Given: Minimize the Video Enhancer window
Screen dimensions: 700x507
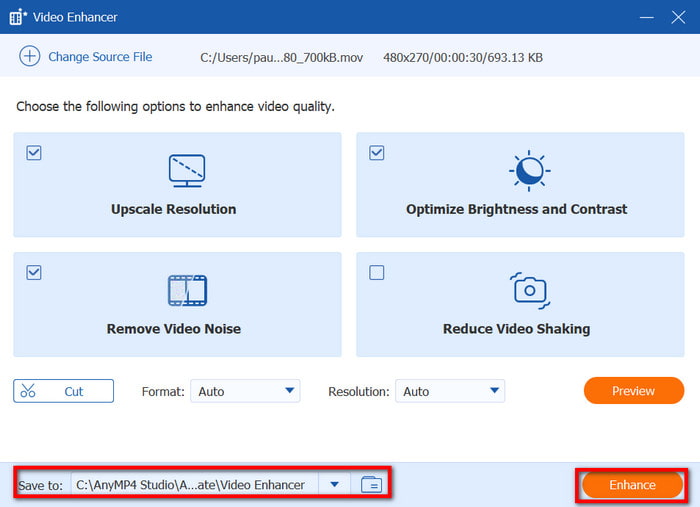Looking at the screenshot, I should 646,17.
